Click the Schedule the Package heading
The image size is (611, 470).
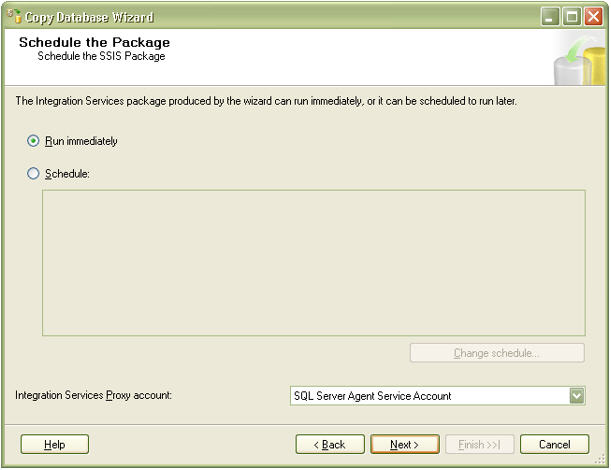point(94,42)
